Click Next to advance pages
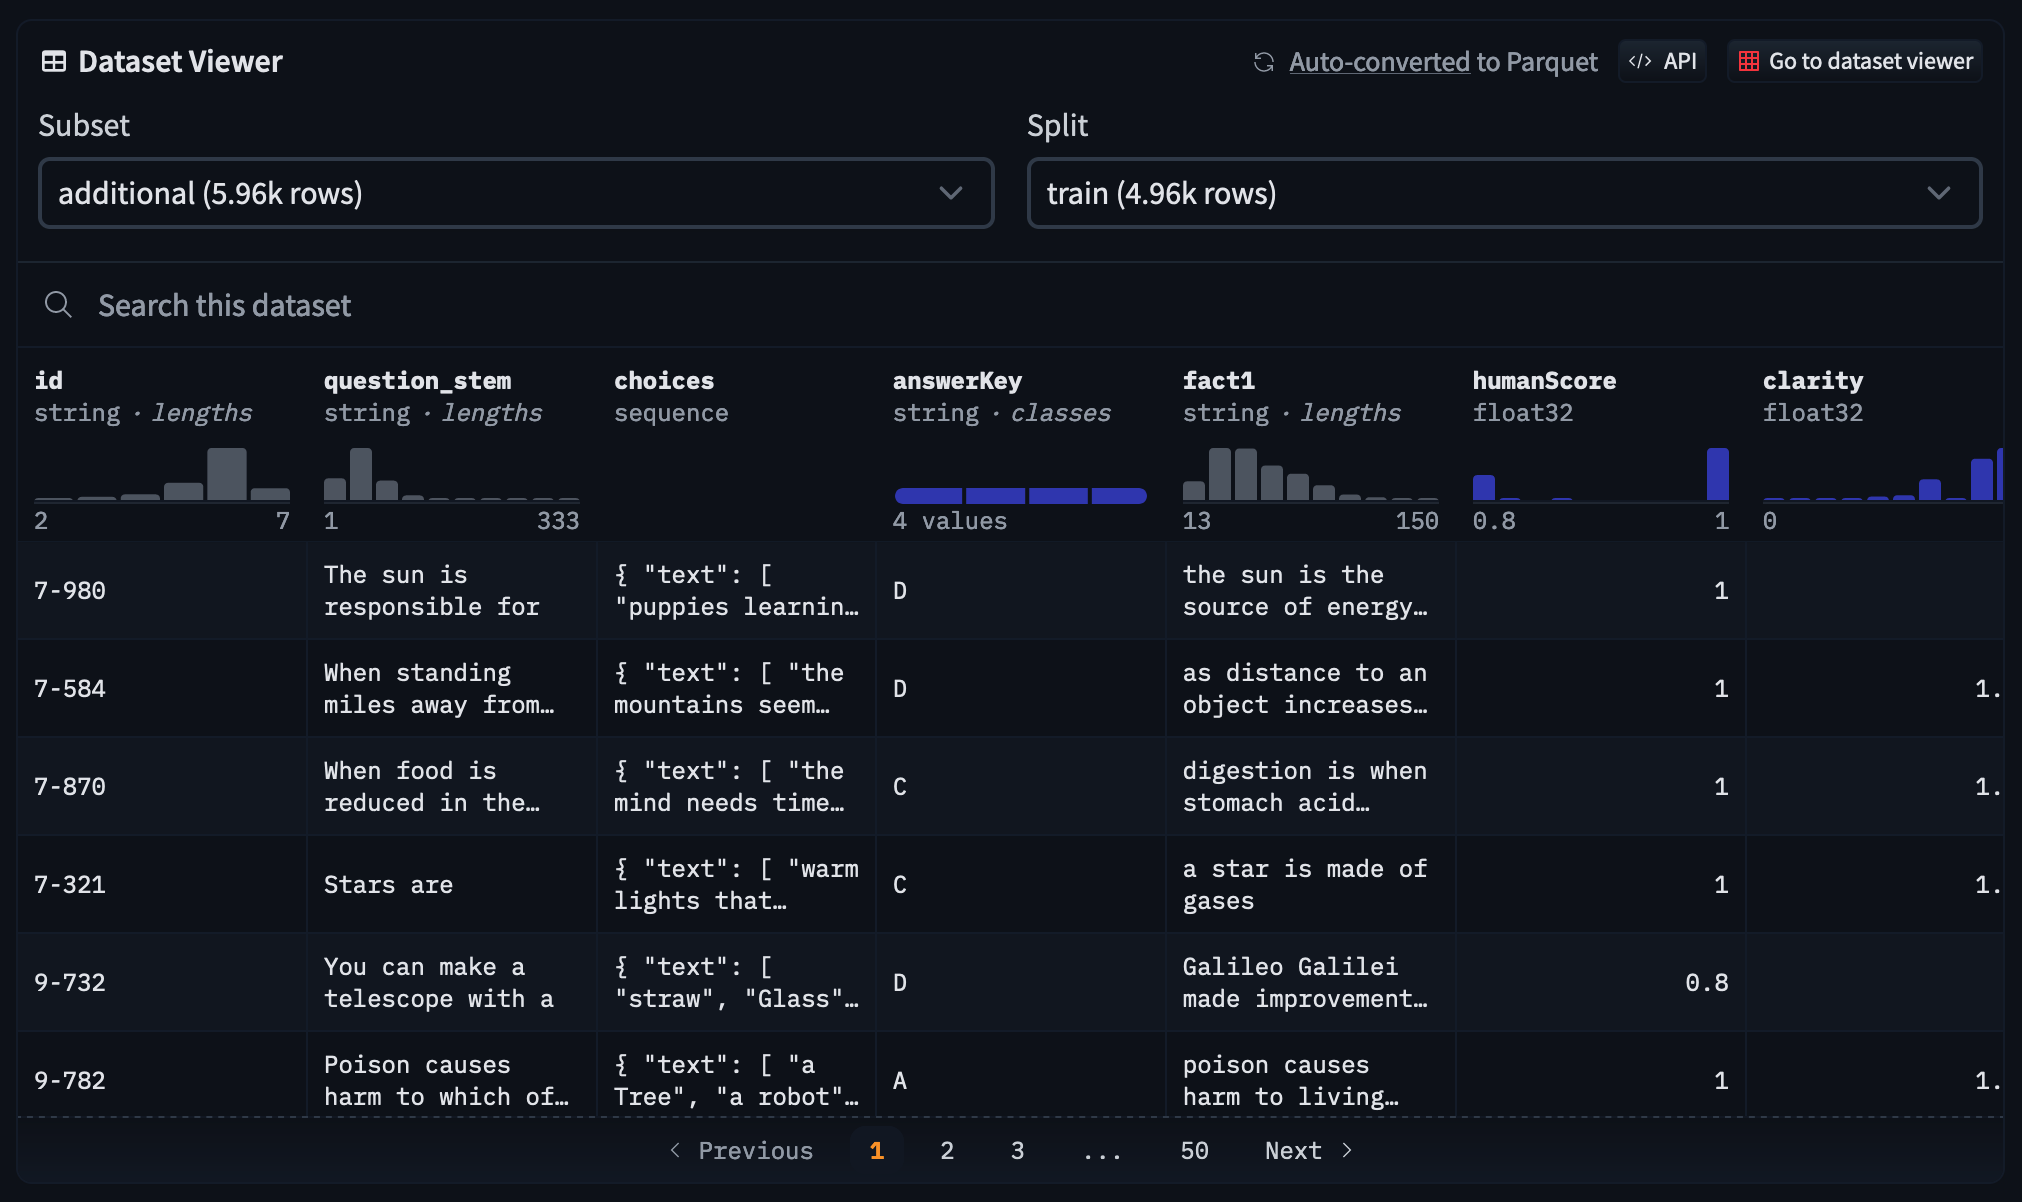The height and width of the screenshot is (1202, 2022). tap(1292, 1150)
